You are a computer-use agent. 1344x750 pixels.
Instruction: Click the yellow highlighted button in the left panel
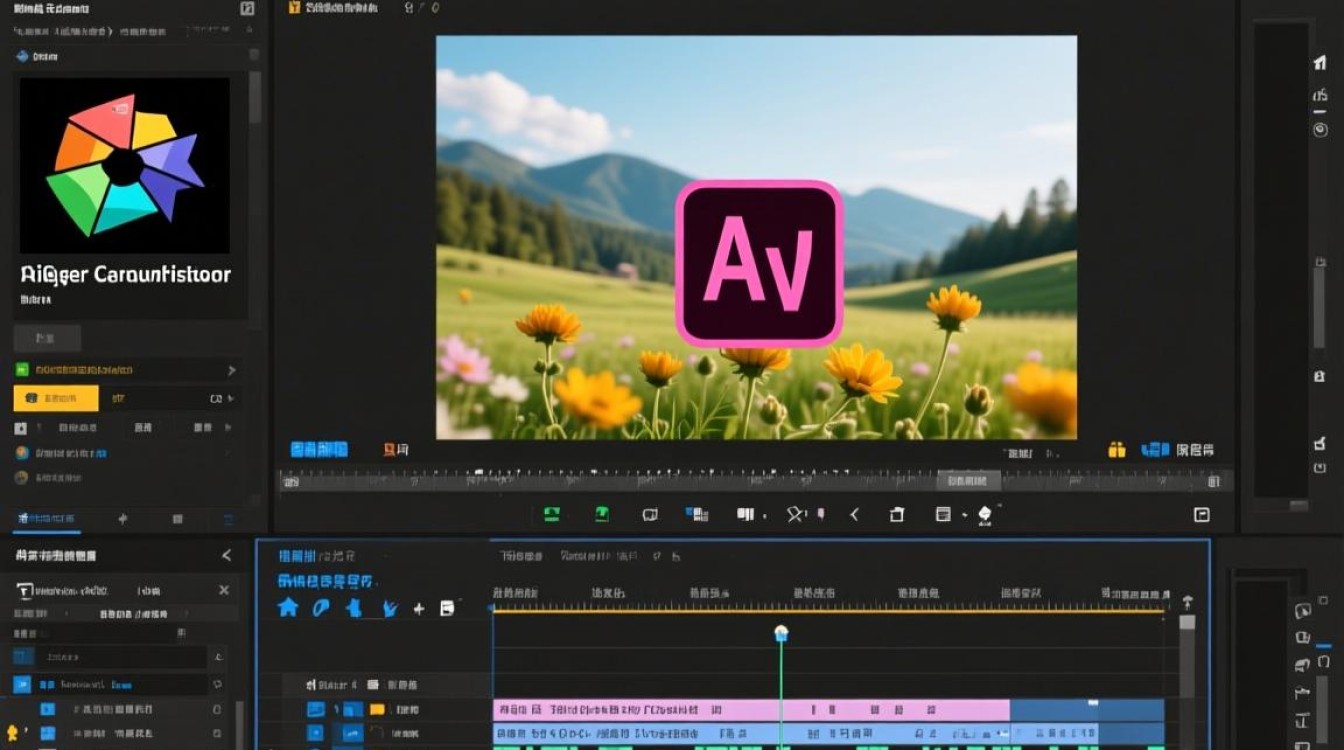pos(56,398)
